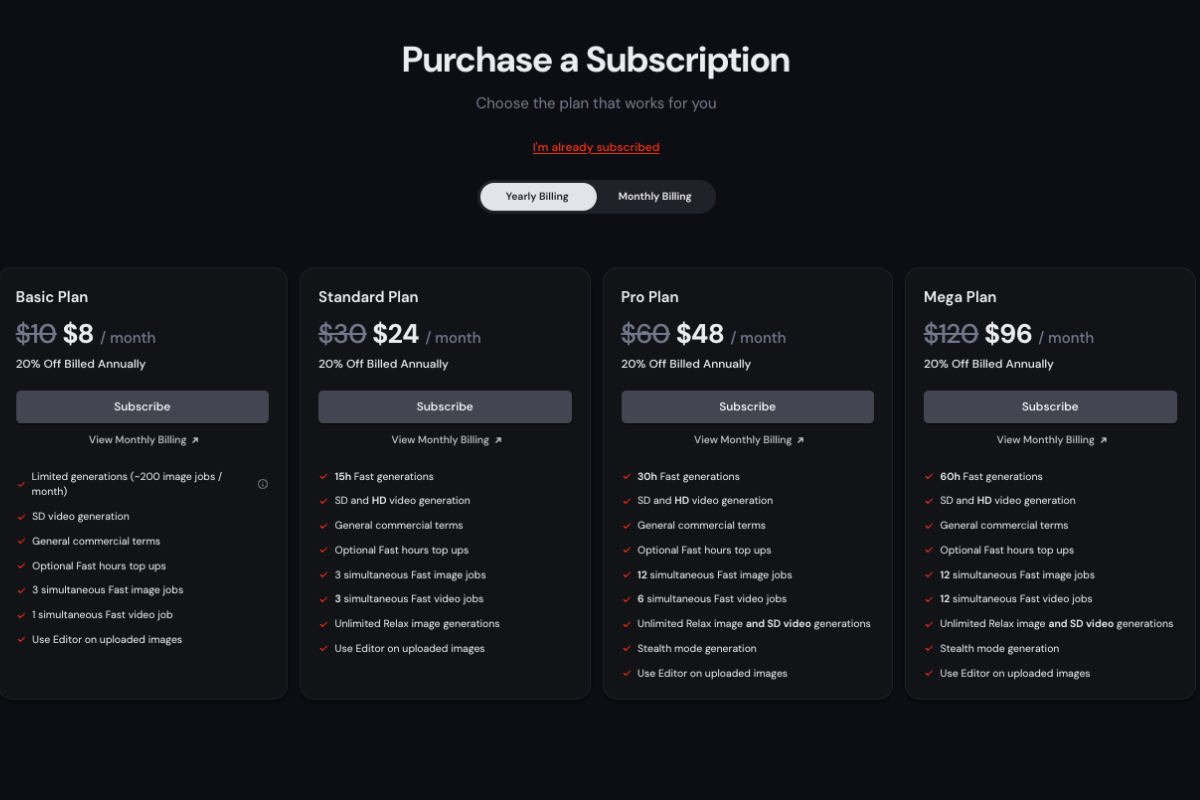Click the Mega Plan $96 price
The width and height of the screenshot is (1200, 800).
pyautogui.click(x=1008, y=334)
